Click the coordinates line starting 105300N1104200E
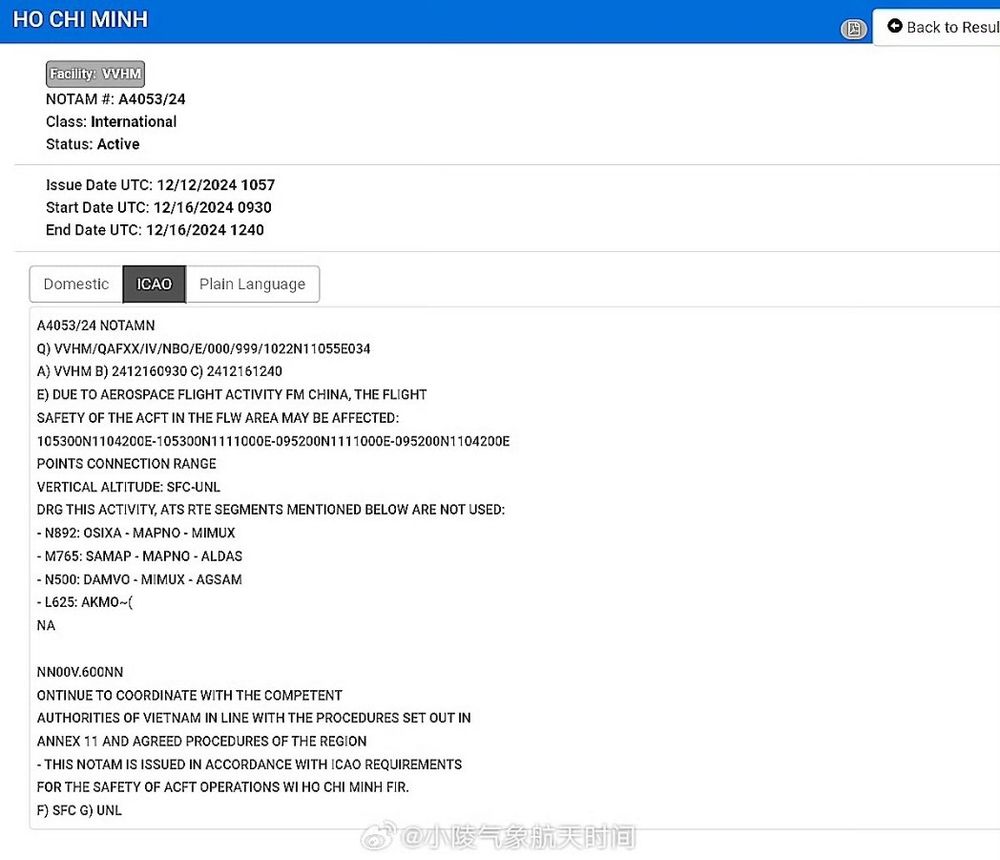 [273, 441]
